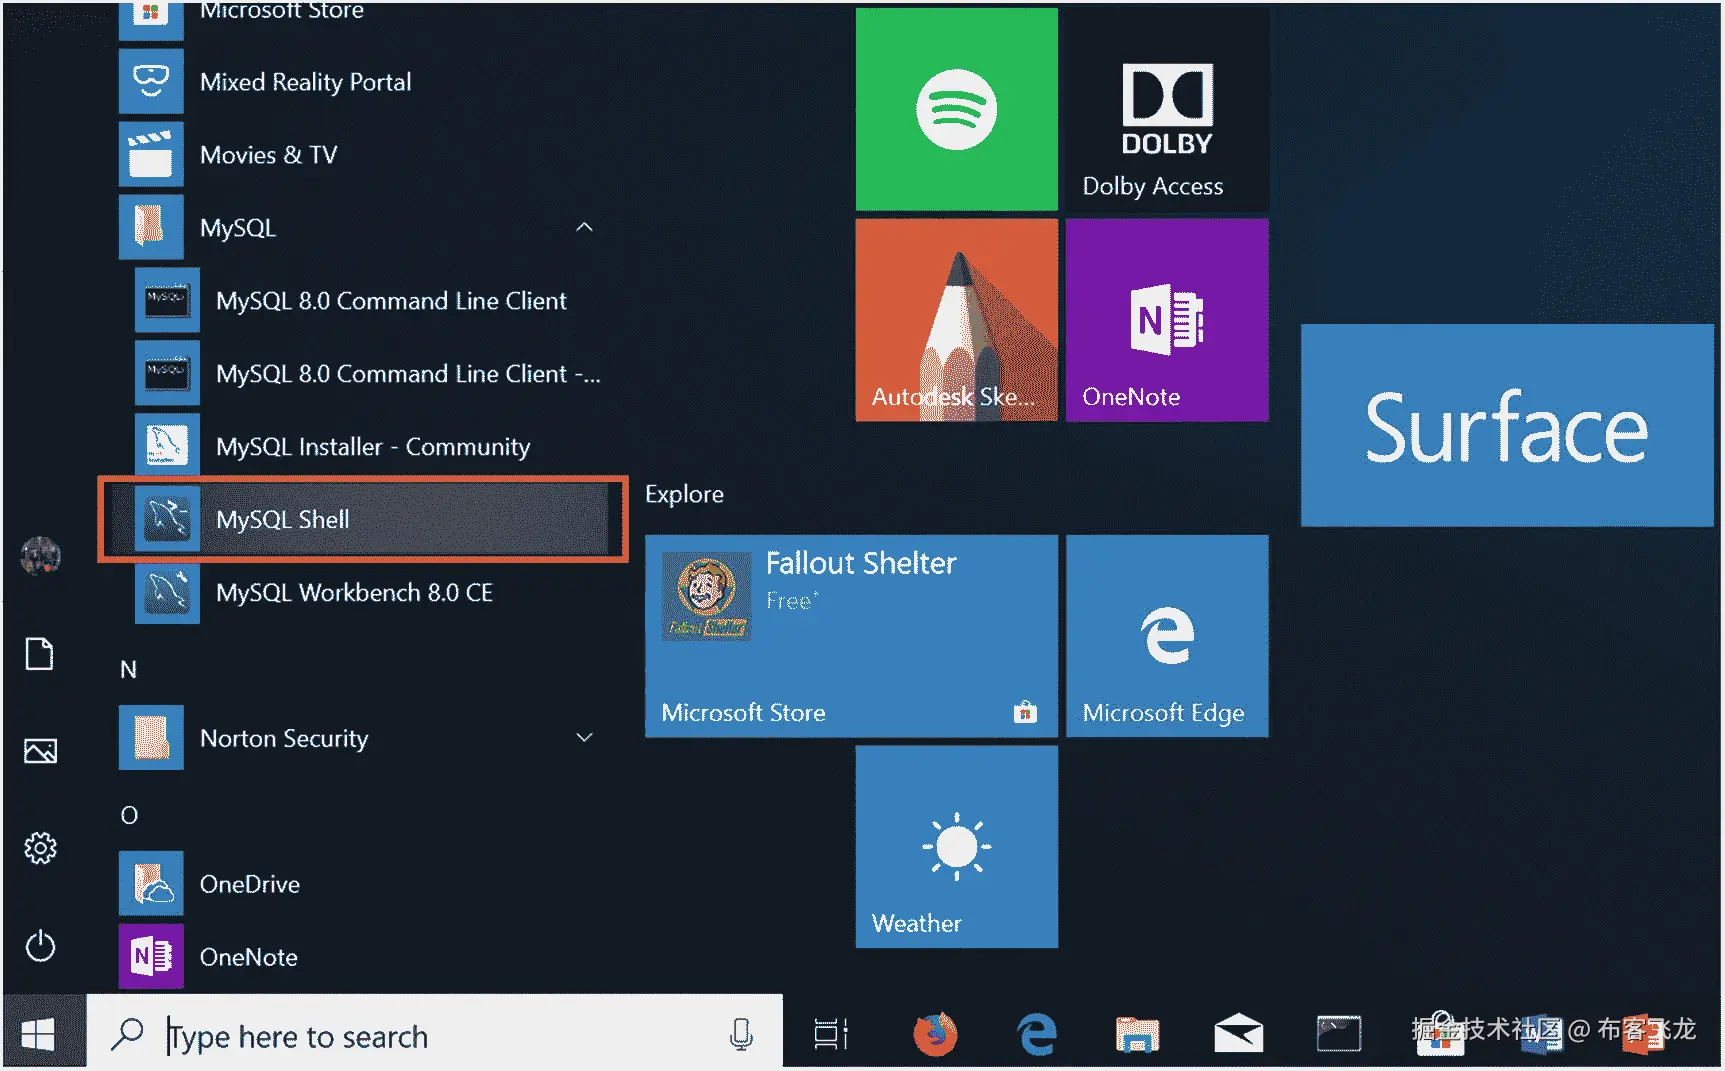Image resolution: width=1725 pixels, height=1071 pixels.
Task: Open the Dolby Access tile
Action: pos(1167,109)
